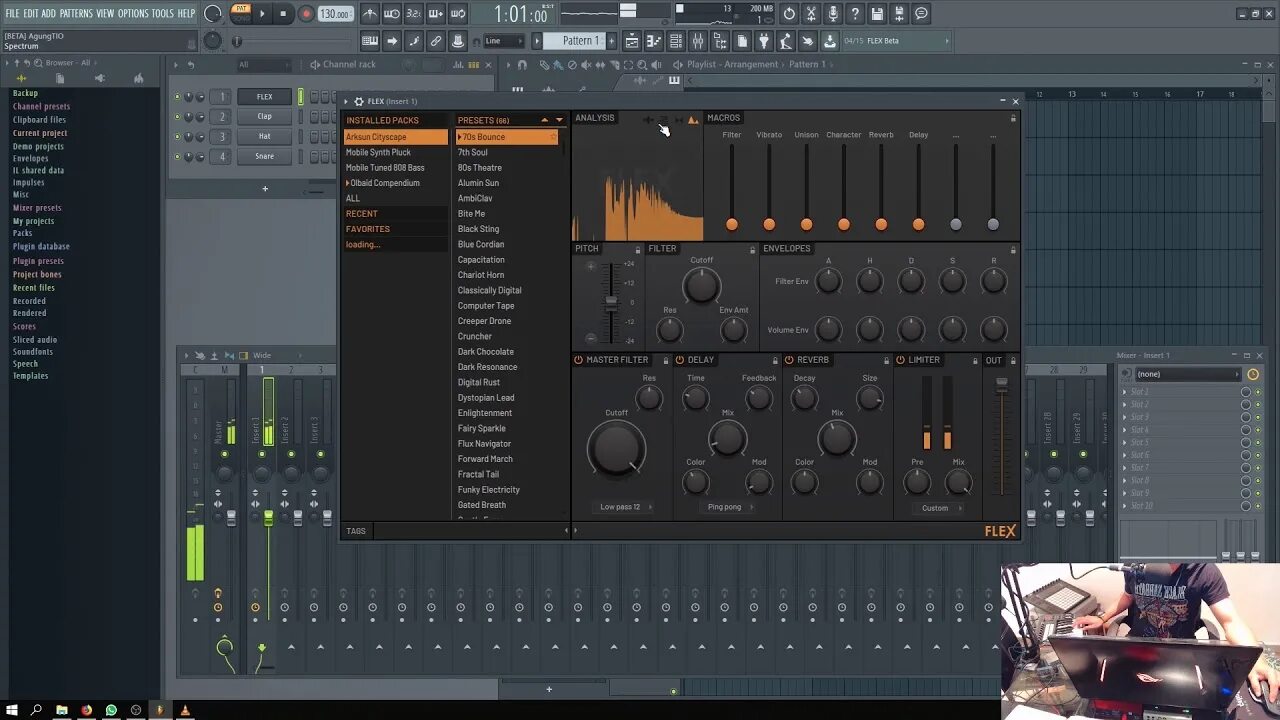Click the undo history icon

(x=789, y=14)
